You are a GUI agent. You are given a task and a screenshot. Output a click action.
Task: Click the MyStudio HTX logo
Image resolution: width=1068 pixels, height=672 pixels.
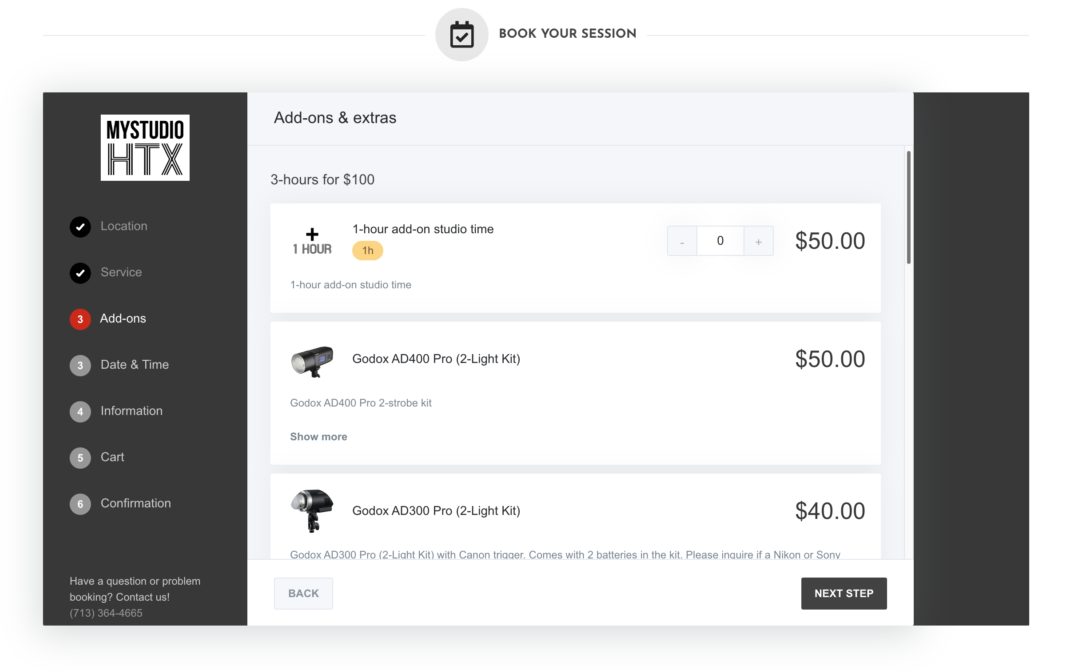click(x=145, y=148)
